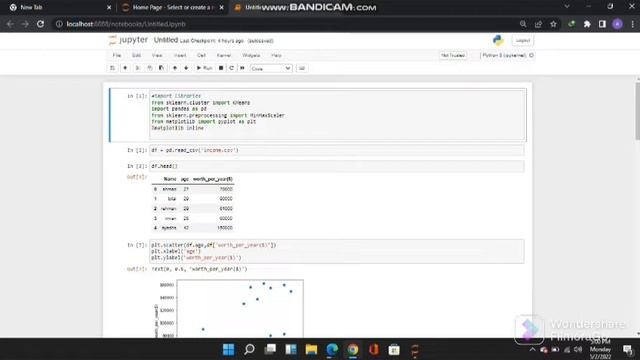This screenshot has width=640, height=360.
Task: Click the Jupyter logo
Action: coord(128,40)
